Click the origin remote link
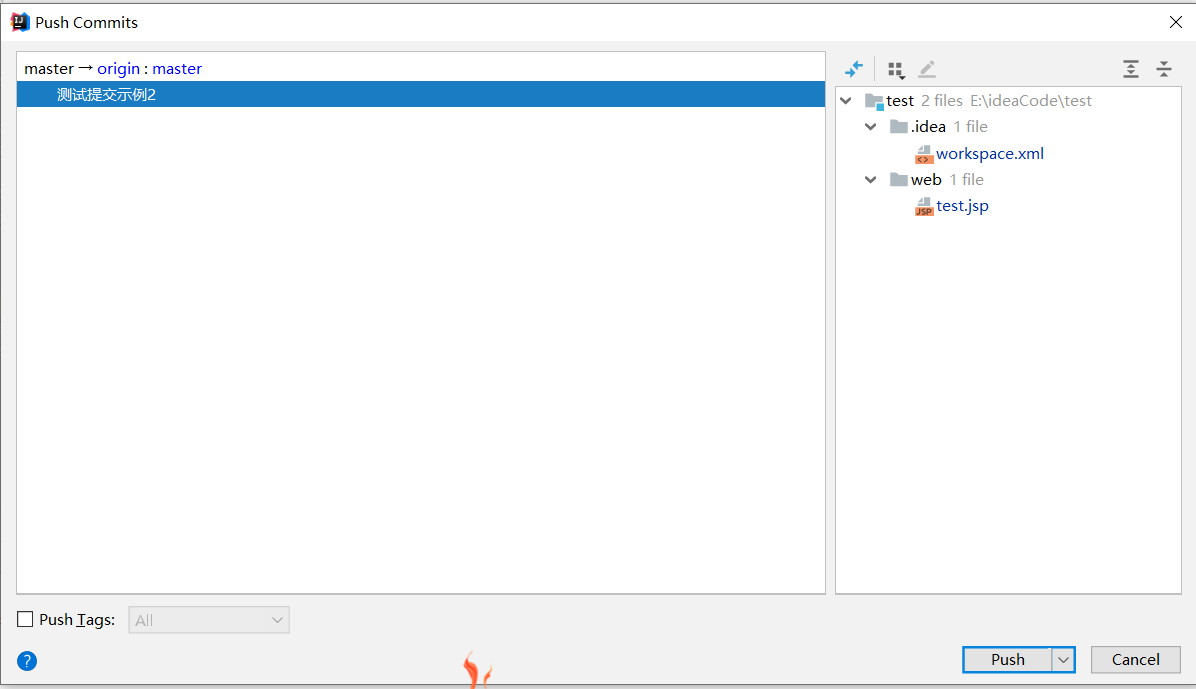 [x=118, y=69]
